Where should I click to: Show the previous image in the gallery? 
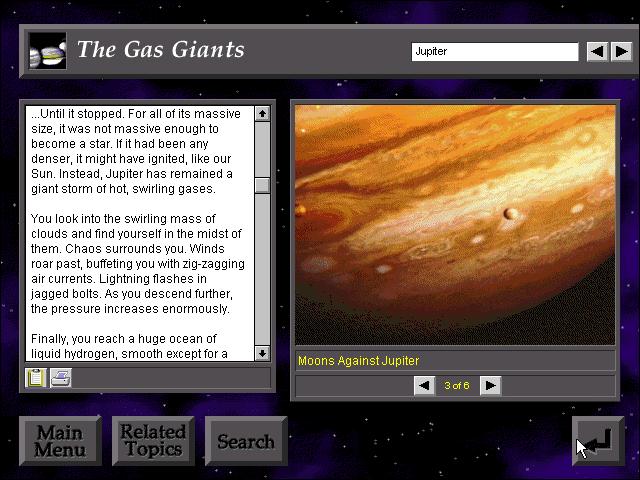pyautogui.click(x=424, y=385)
